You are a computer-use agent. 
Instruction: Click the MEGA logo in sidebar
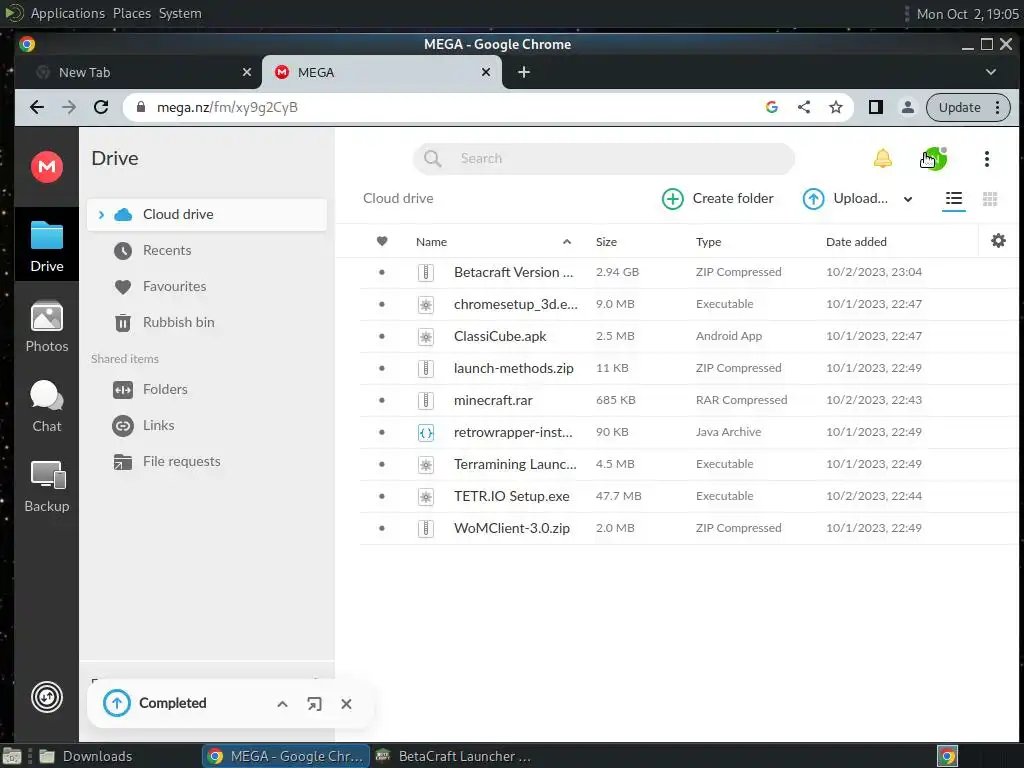click(46, 167)
